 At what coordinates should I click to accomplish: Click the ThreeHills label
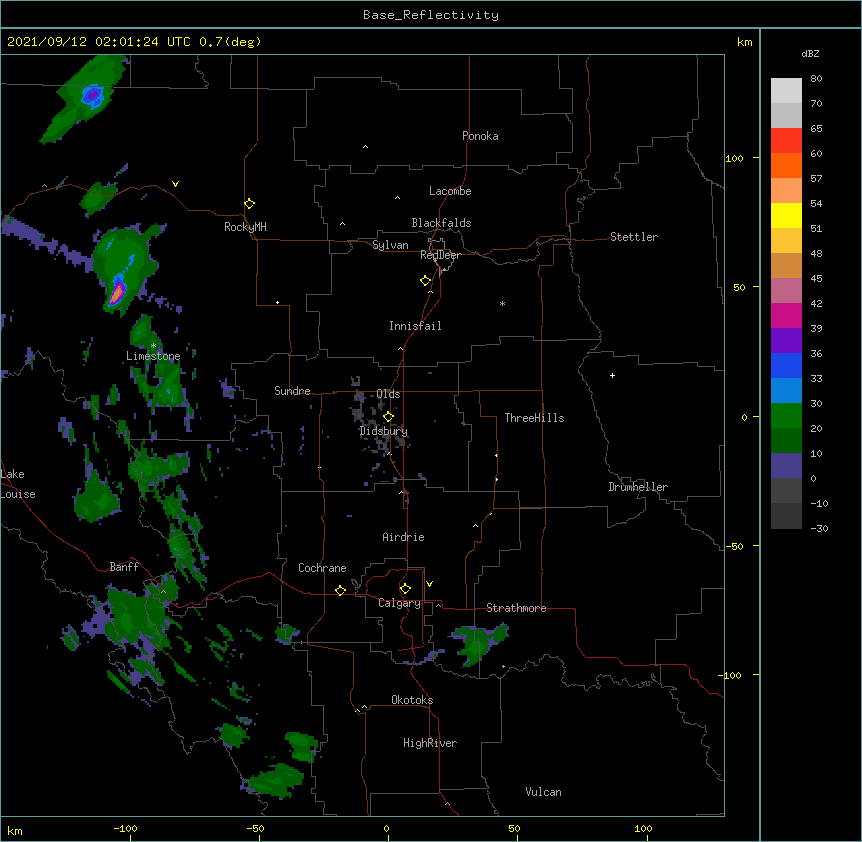point(534,418)
